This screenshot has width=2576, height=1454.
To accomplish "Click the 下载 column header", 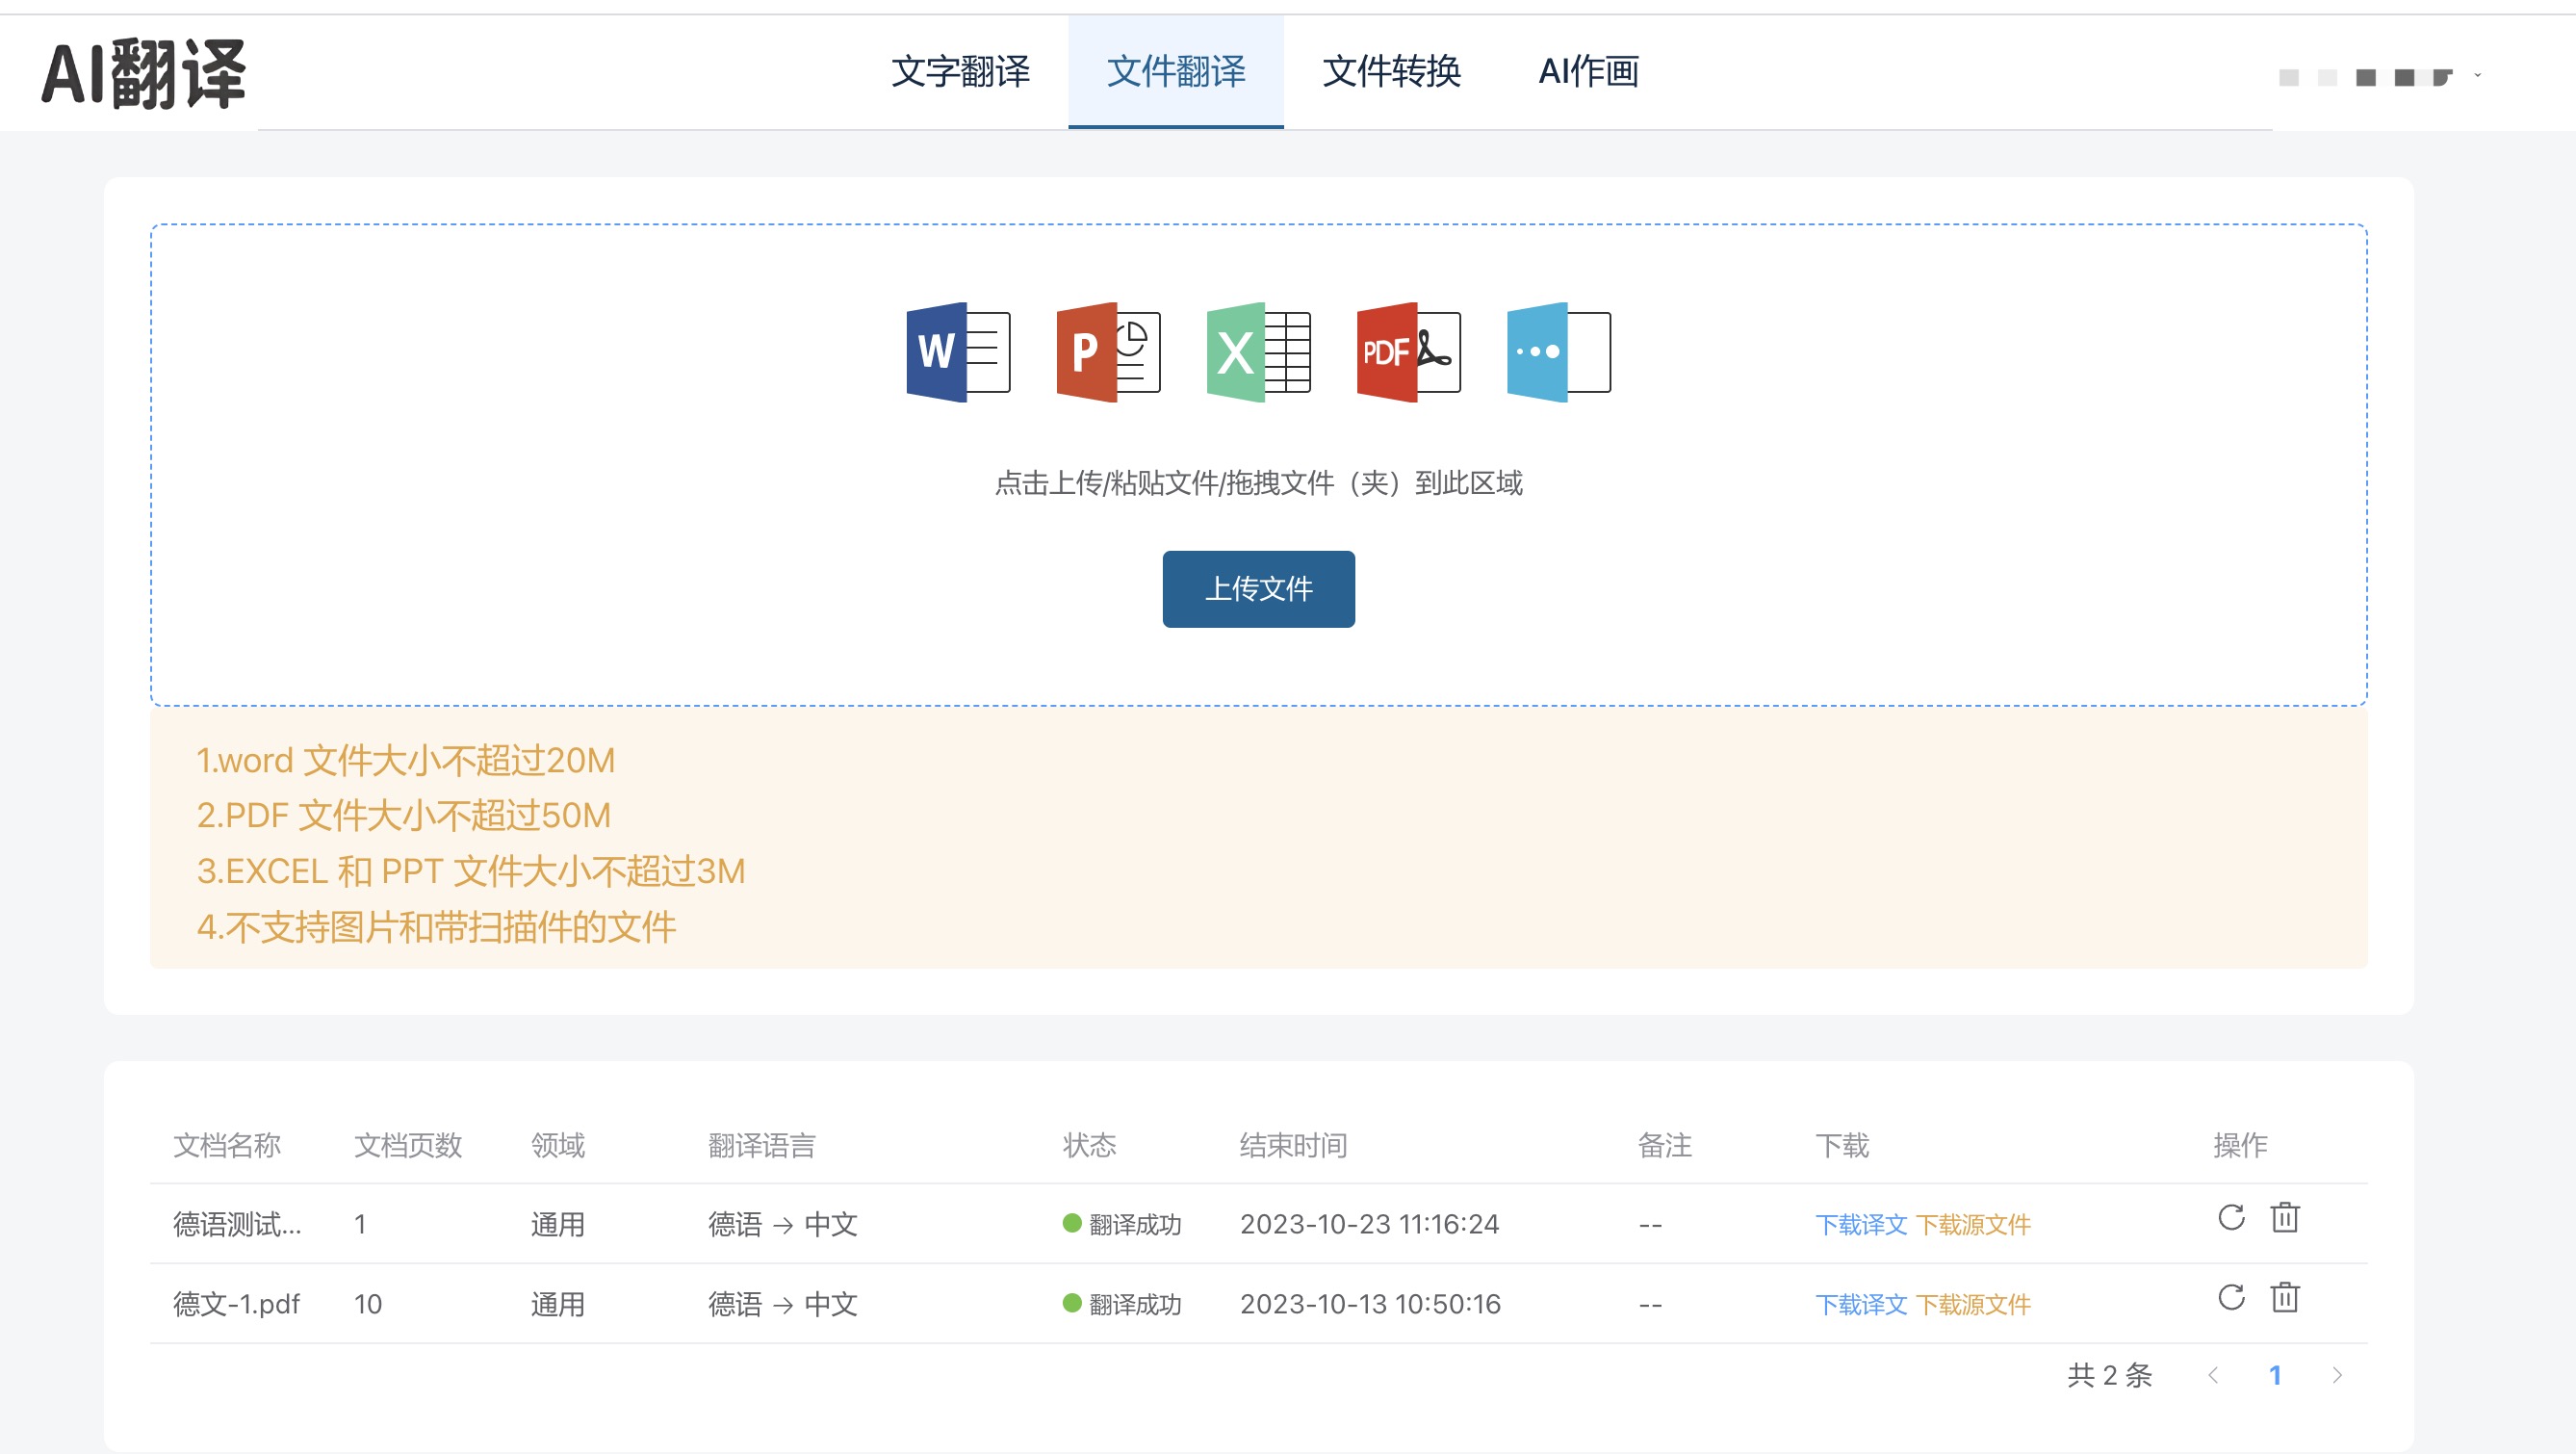I will click(x=1842, y=1145).
